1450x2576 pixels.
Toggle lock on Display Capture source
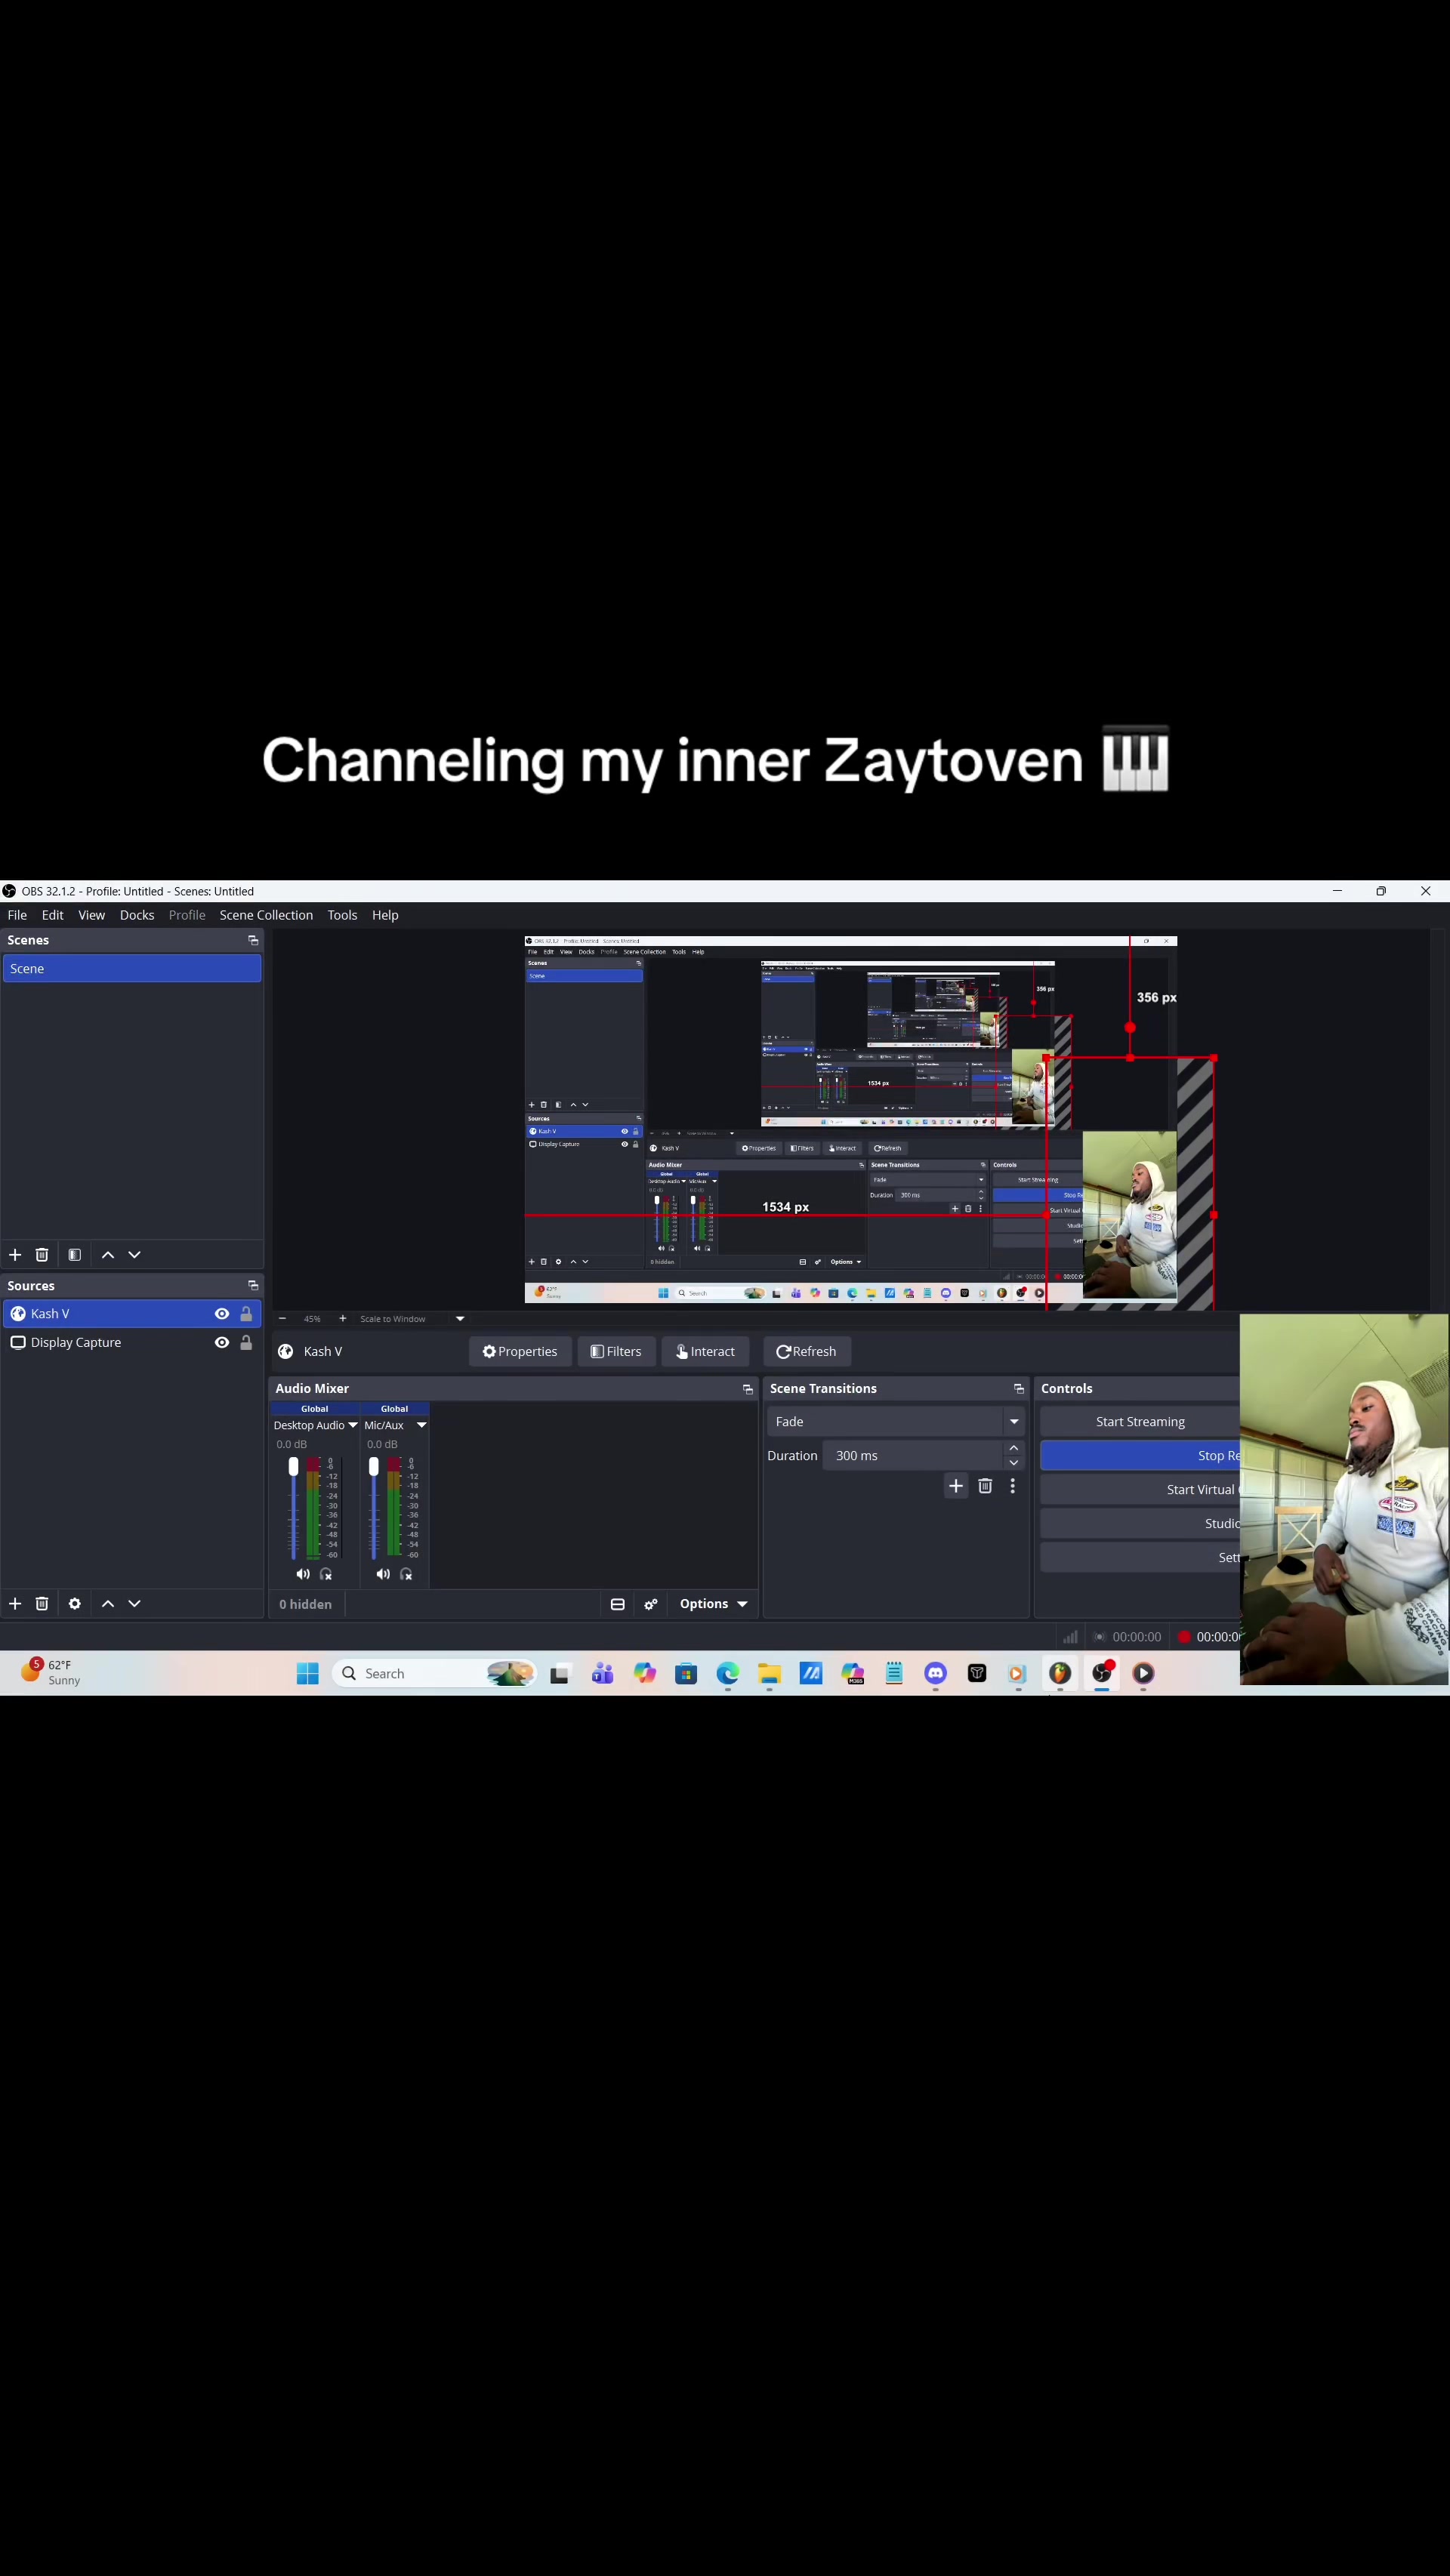tap(246, 1342)
